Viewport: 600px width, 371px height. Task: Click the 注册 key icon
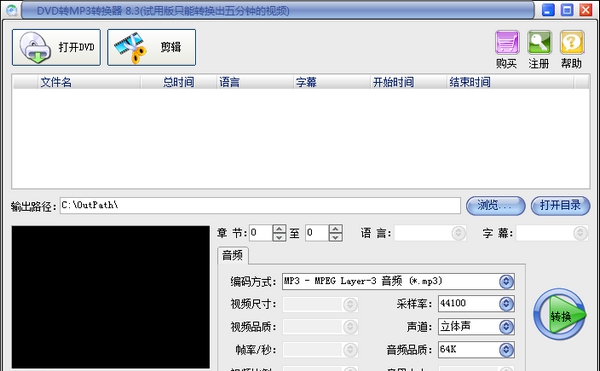(539, 42)
